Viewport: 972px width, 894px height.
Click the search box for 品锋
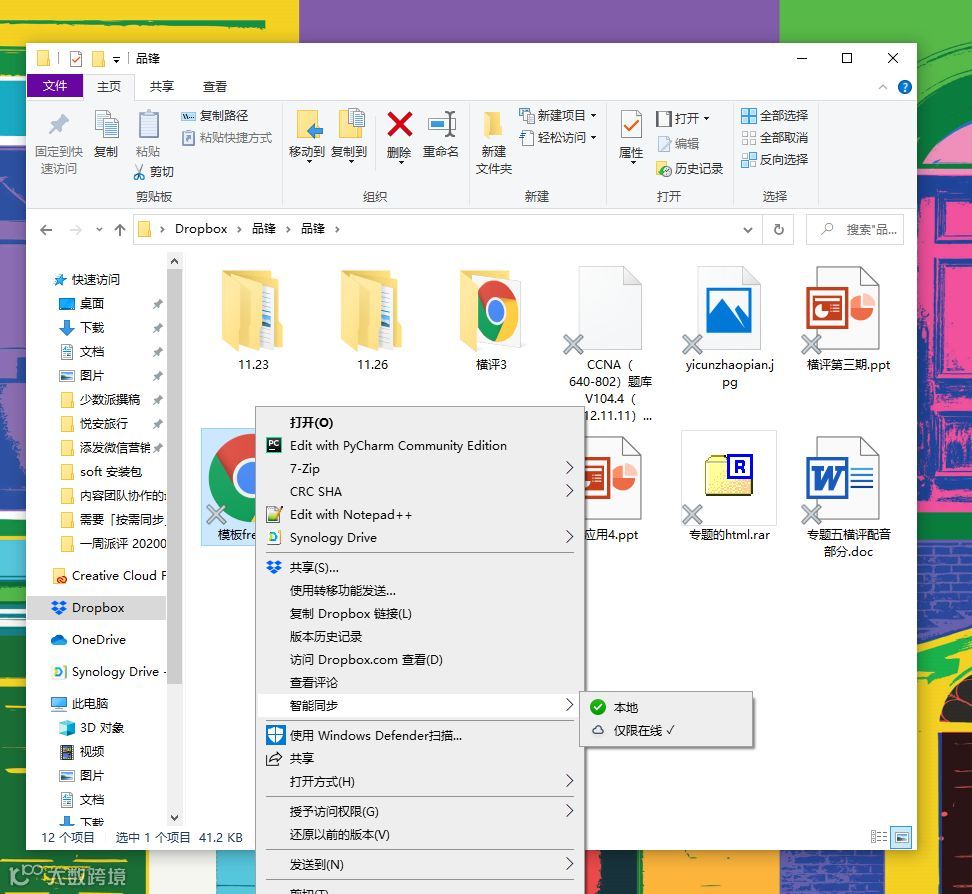click(855, 230)
